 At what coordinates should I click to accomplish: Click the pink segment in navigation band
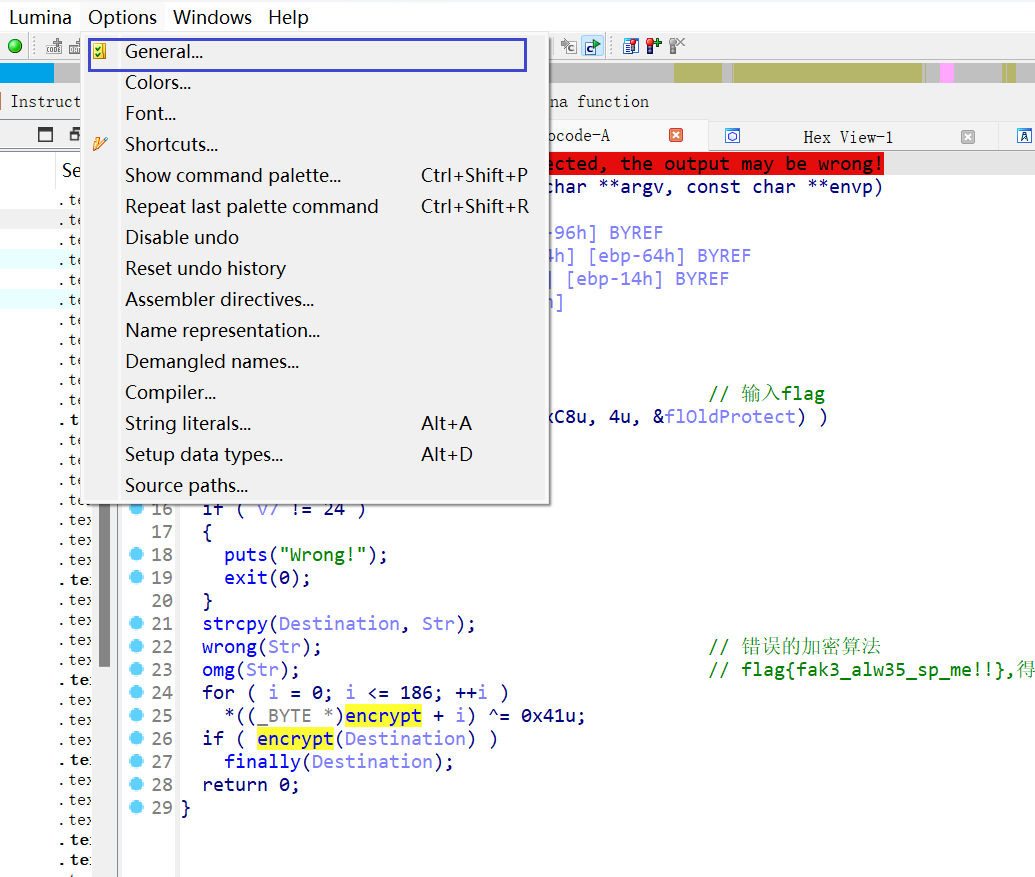point(946,73)
